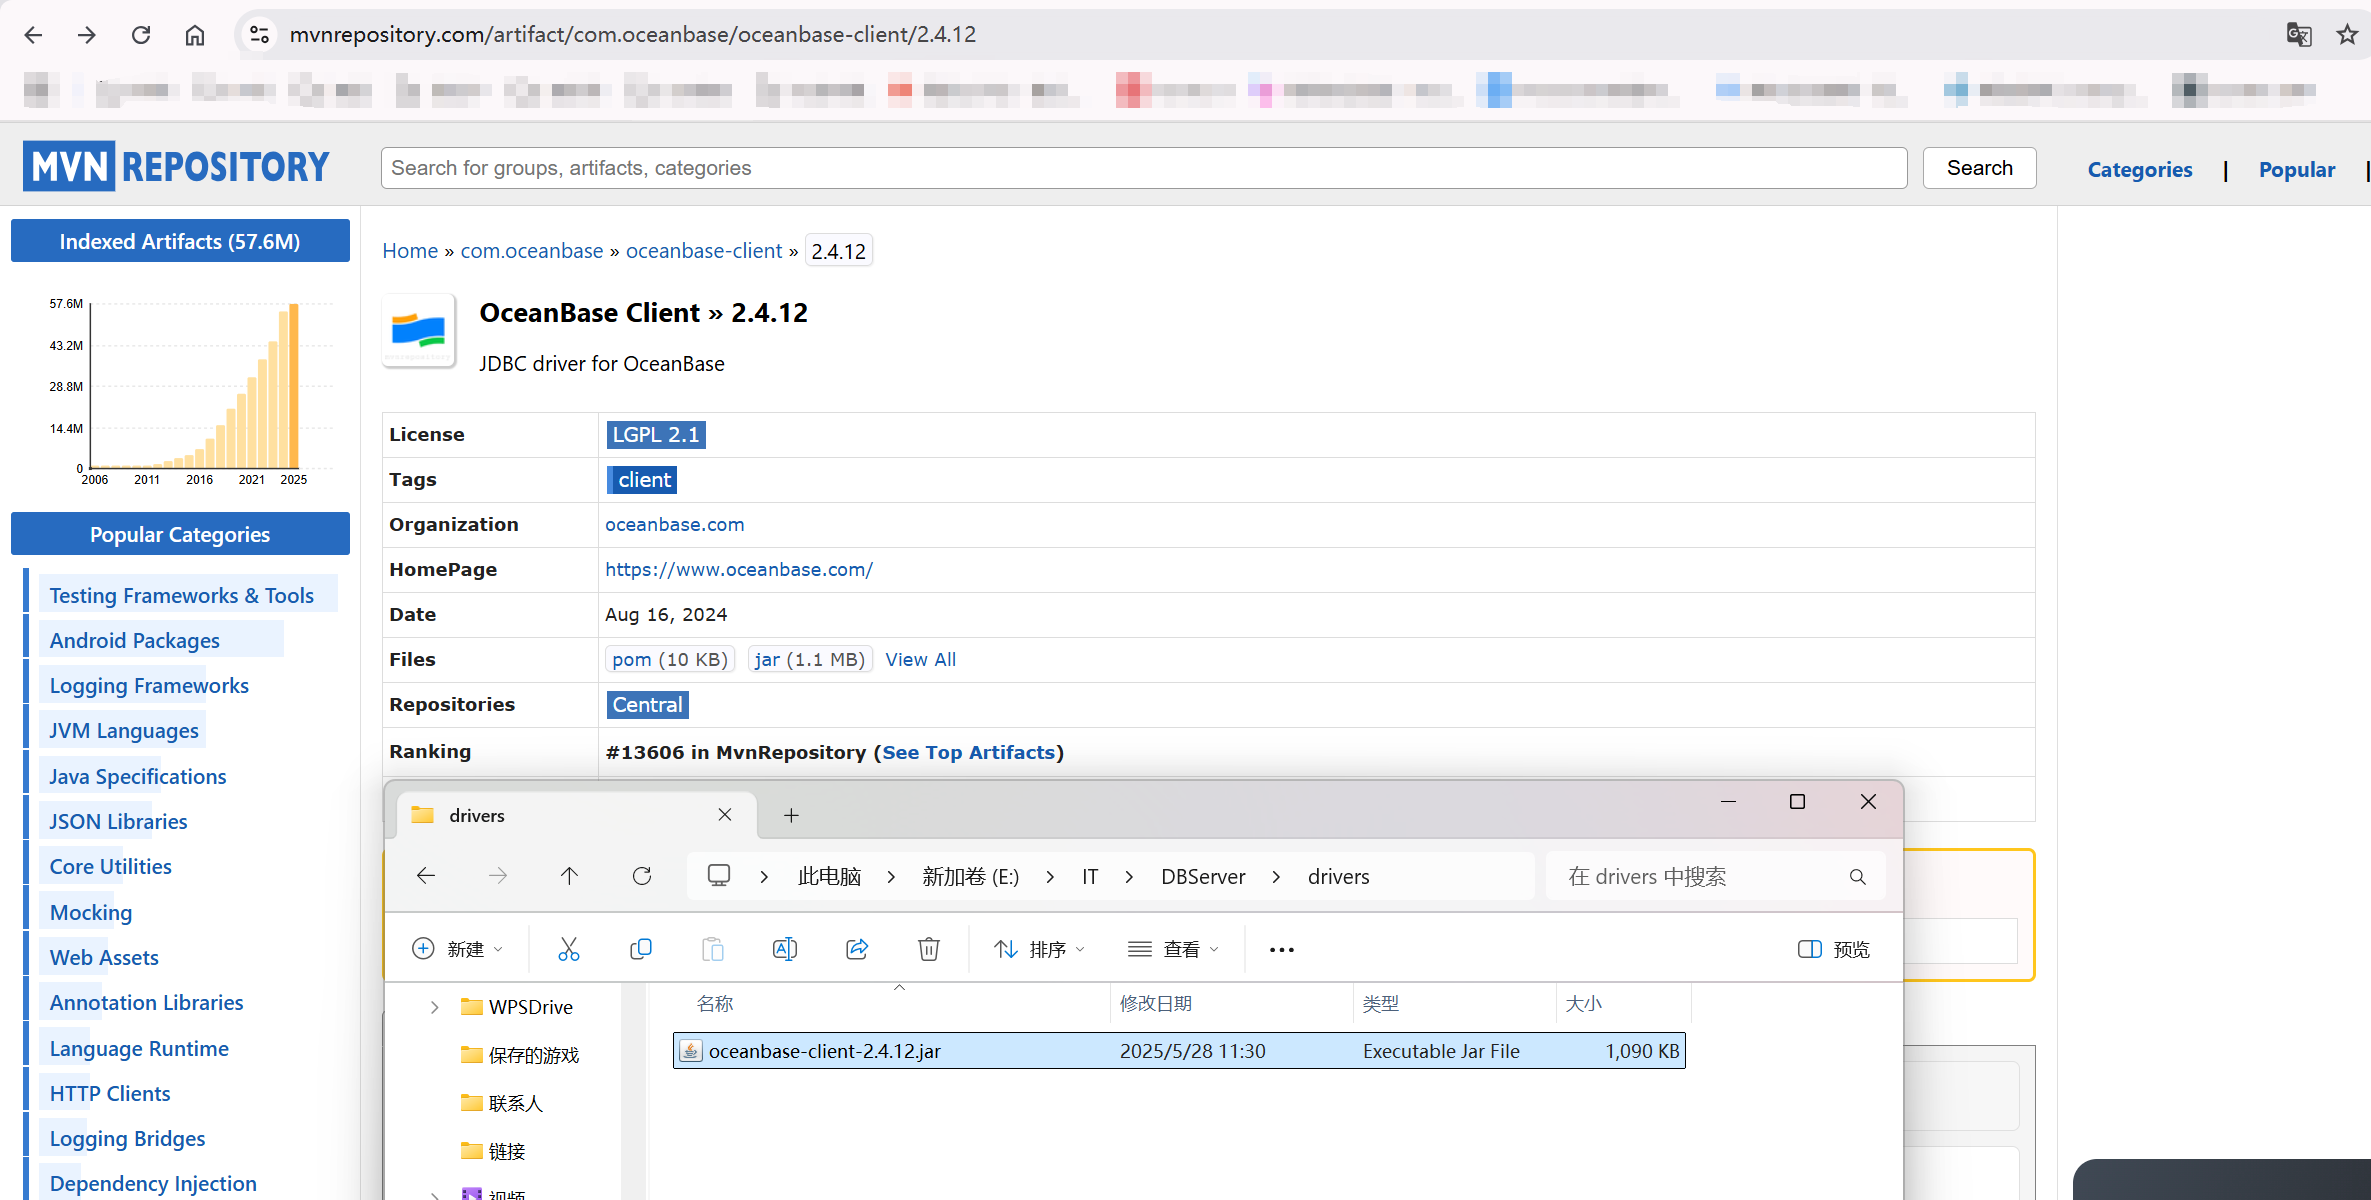
Task: Bookmark this page with the star icon
Action: pyautogui.click(x=2347, y=34)
